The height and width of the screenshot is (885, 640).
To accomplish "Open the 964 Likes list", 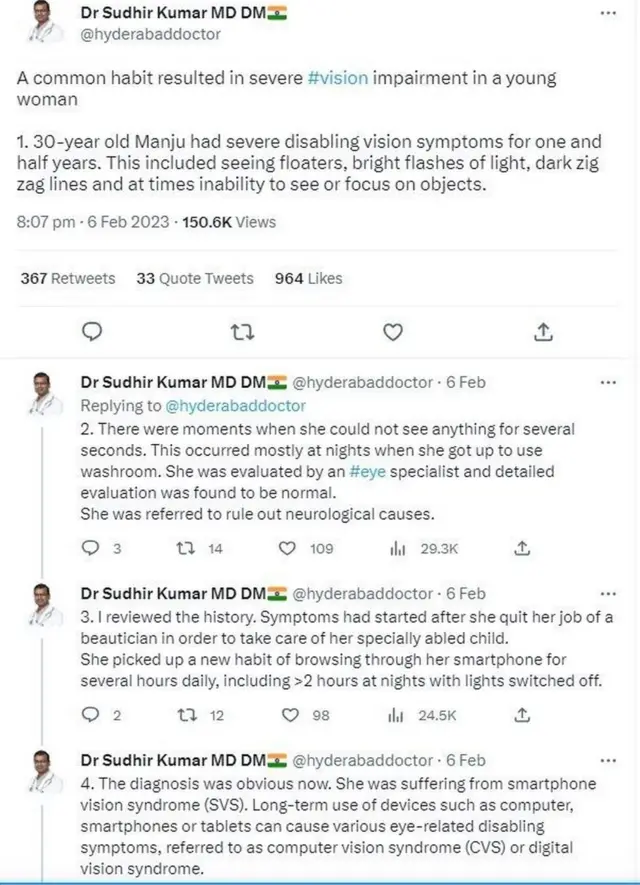I will 308,278.
